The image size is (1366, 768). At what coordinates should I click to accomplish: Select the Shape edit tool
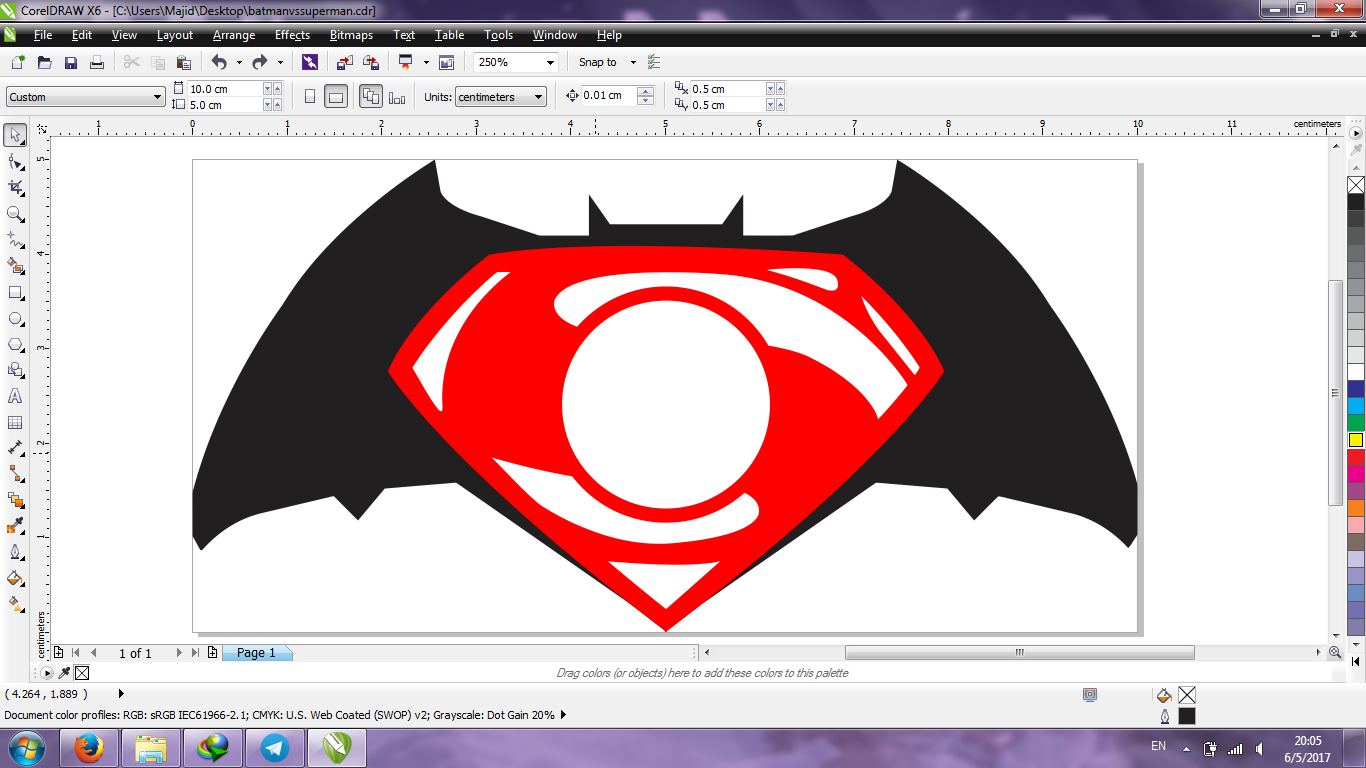click(x=15, y=161)
